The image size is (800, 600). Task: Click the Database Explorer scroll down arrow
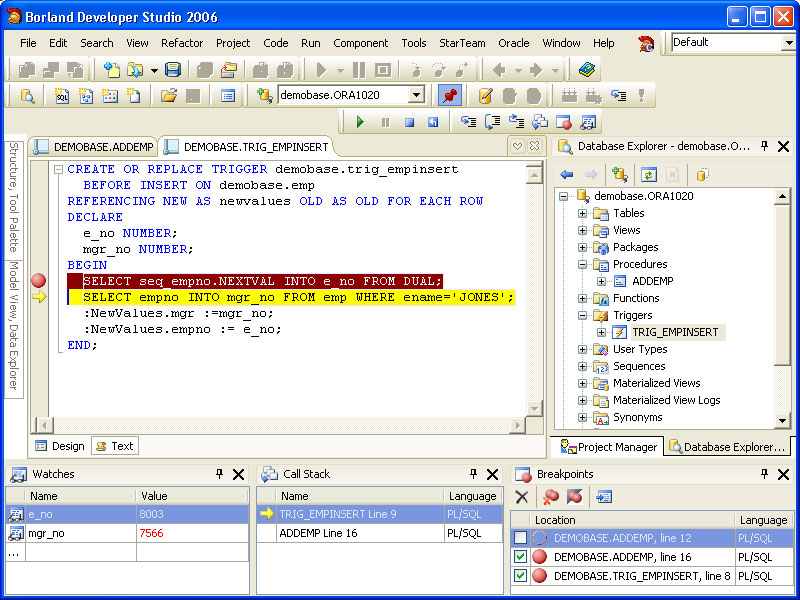782,420
